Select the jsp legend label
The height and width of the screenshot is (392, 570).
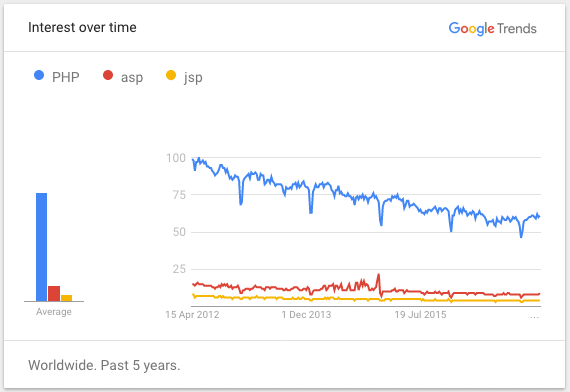coord(193,77)
